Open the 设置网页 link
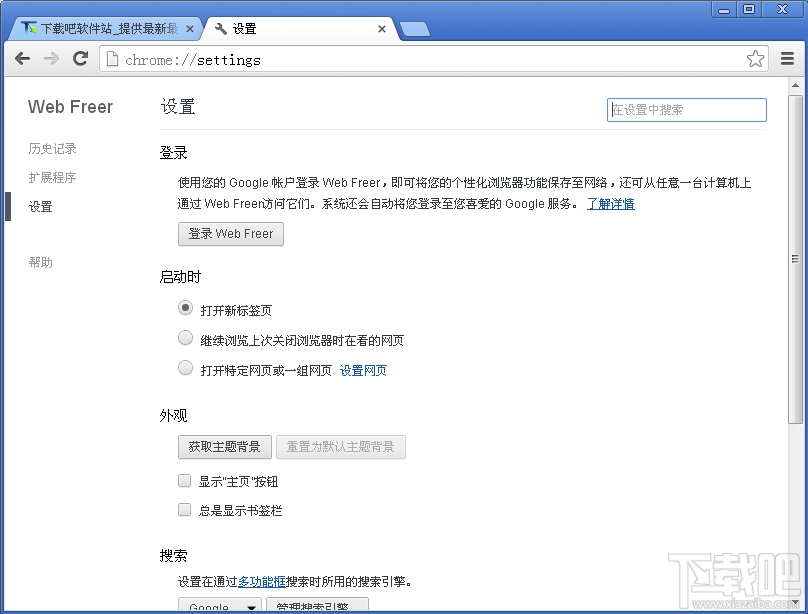This screenshot has height=614, width=808. 363,370
